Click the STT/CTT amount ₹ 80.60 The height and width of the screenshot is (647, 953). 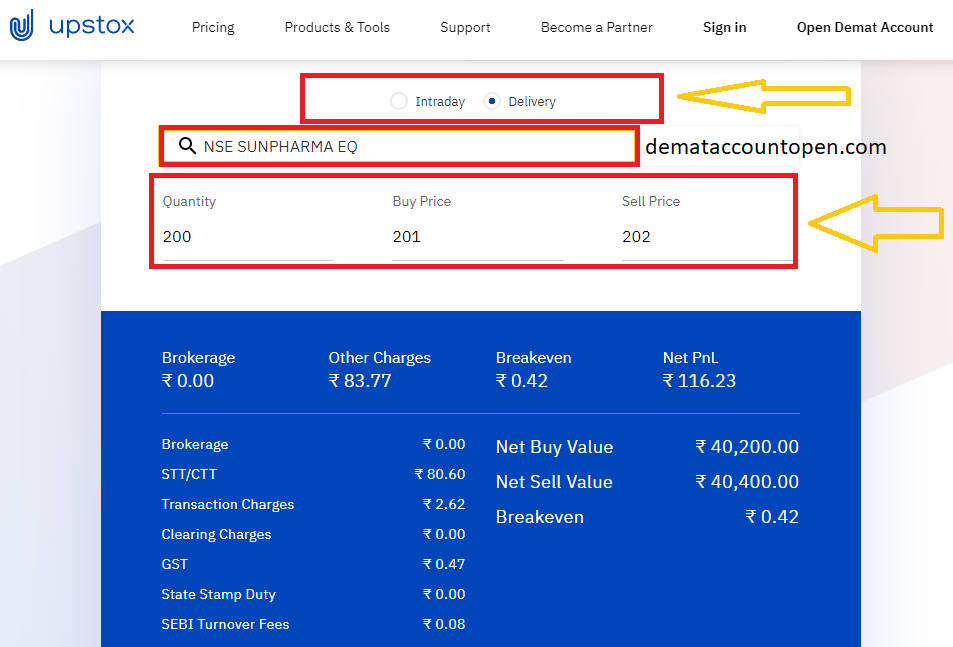tap(439, 474)
